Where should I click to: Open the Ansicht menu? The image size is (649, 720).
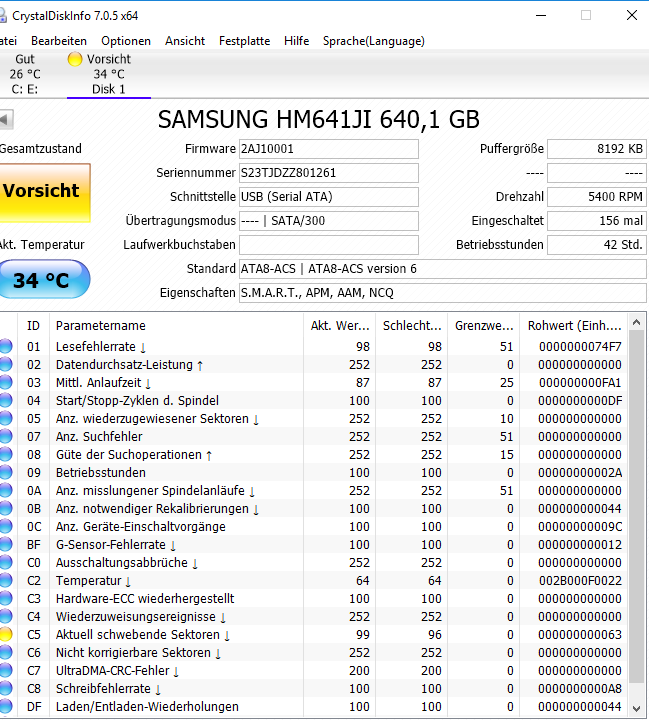tap(185, 41)
